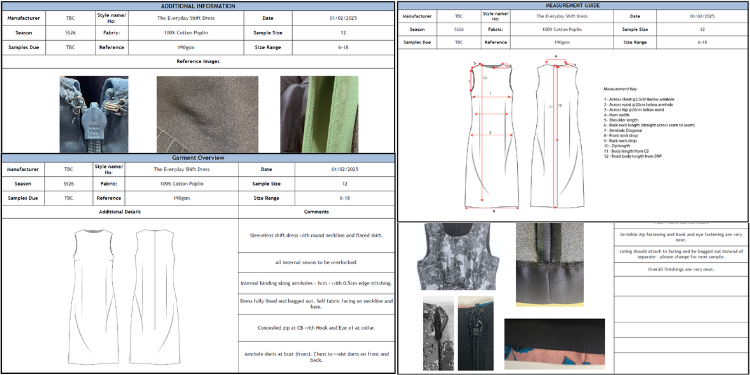Image resolution: width=750 pixels, height=375 pixels.
Task: Open the grey hem with green tape photo
Action: [x=550, y=265]
